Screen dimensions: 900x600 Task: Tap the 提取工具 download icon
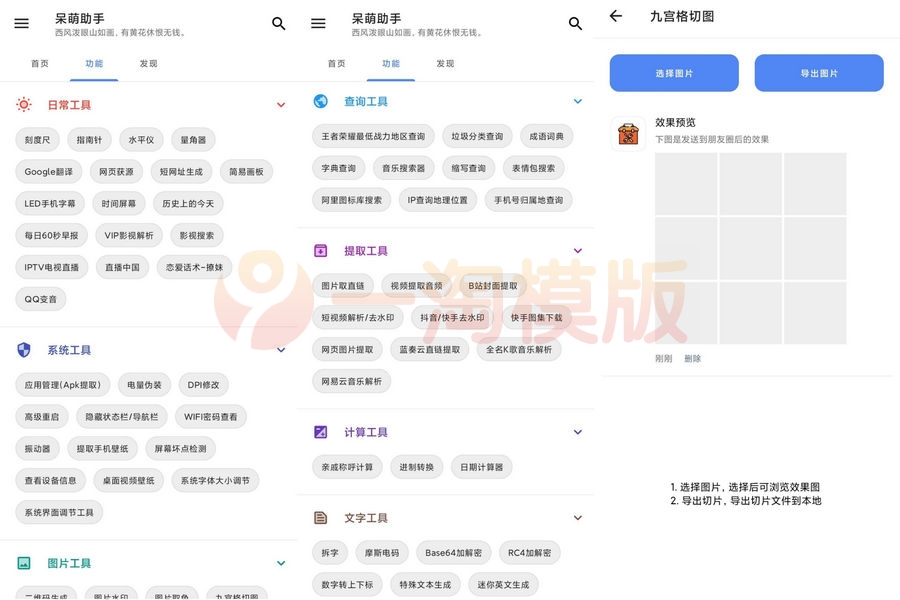[320, 251]
